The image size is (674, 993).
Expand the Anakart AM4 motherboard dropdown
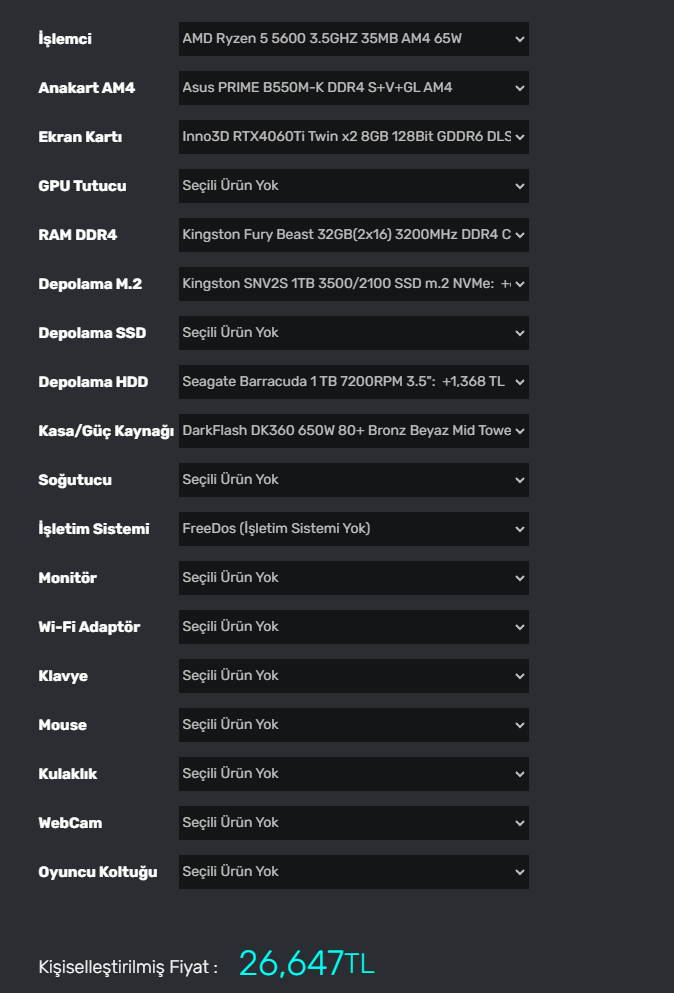353,88
